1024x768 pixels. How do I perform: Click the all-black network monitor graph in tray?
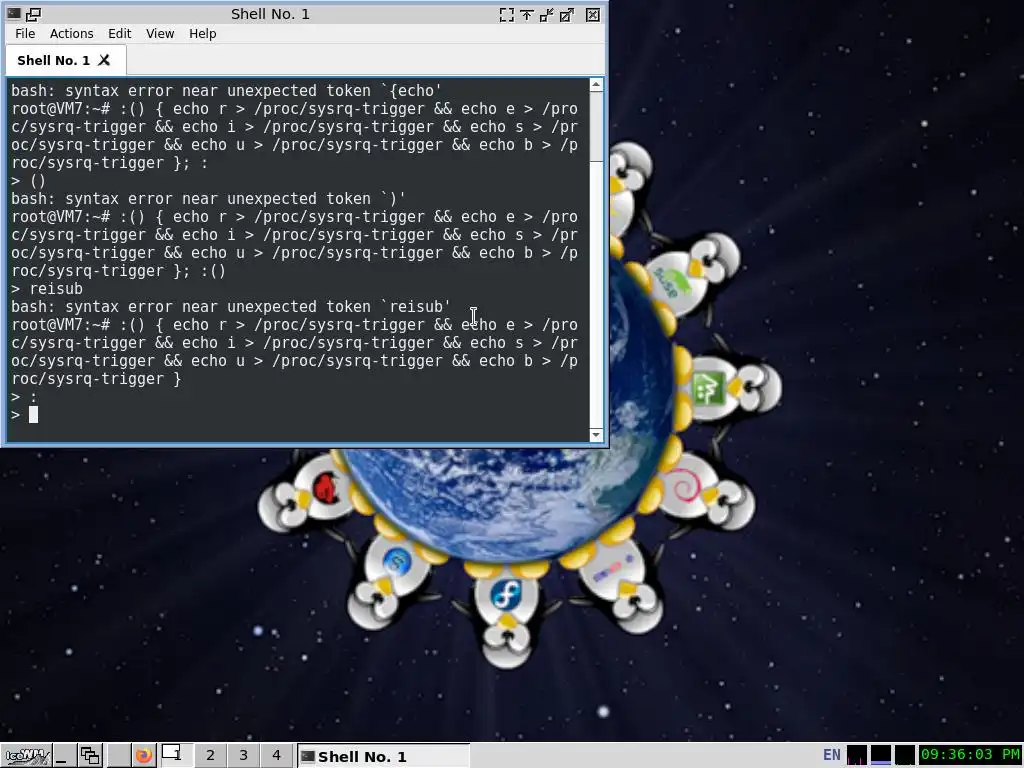904,755
